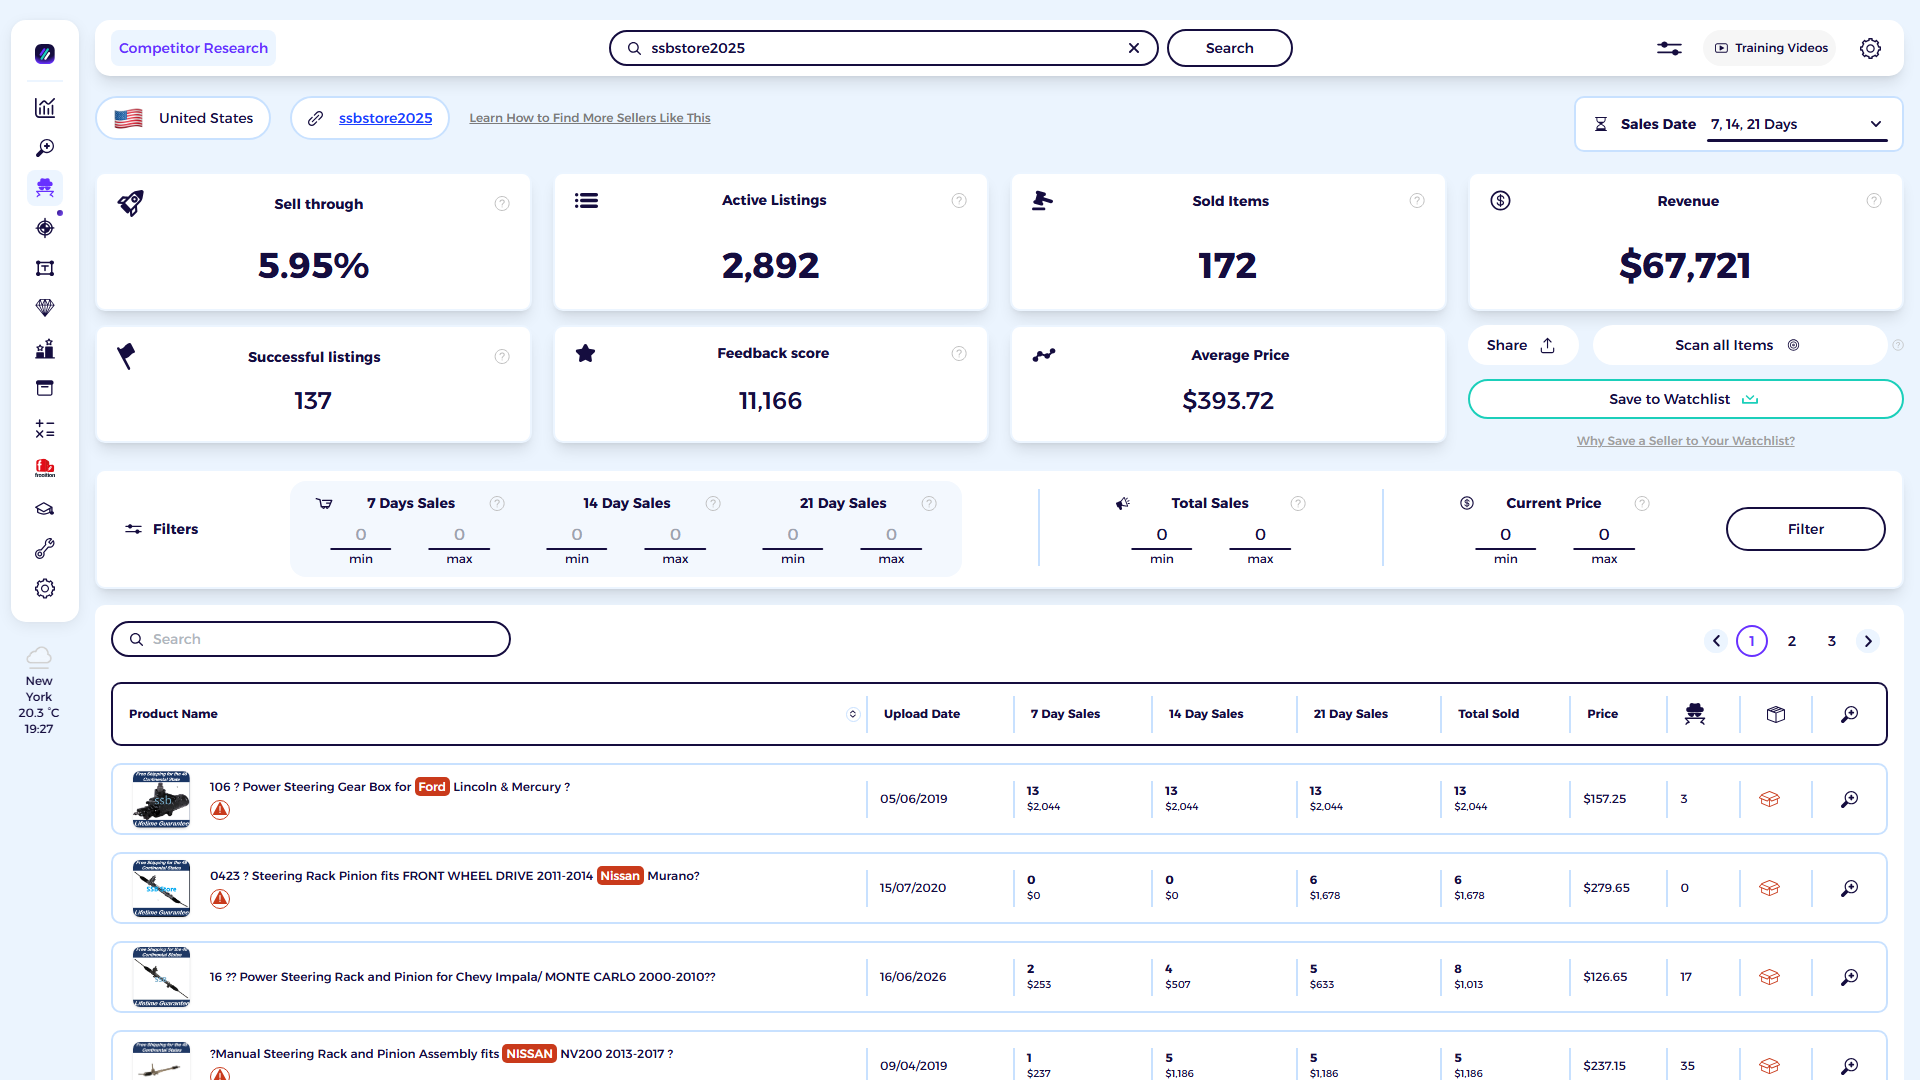1920x1080 pixels.
Task: Clear the search box with X icon
Action: click(1134, 48)
